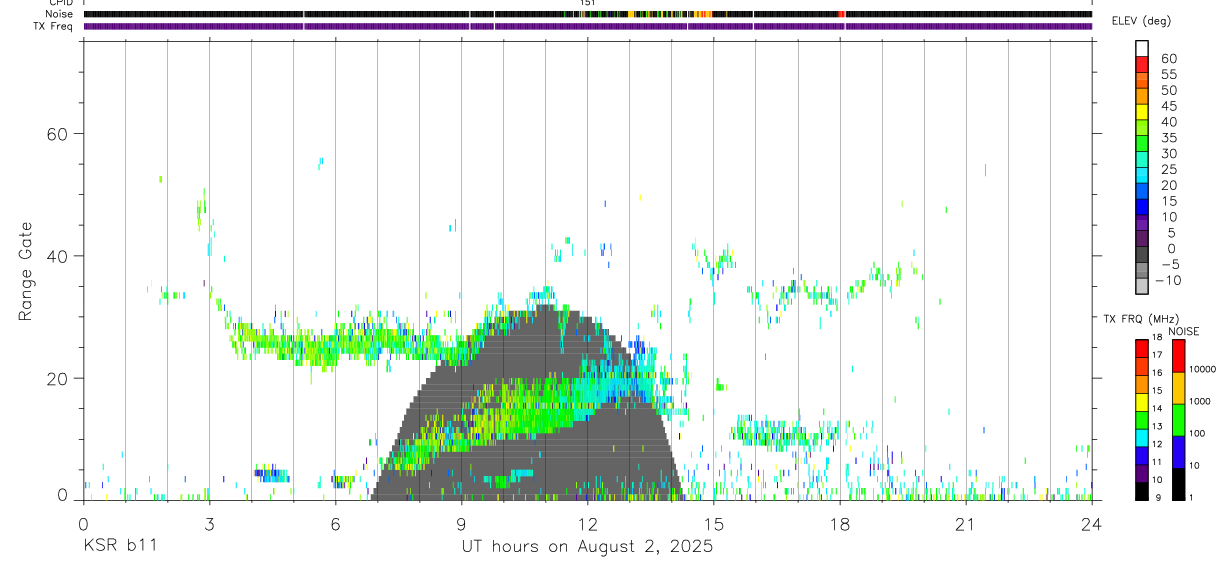Image resolution: width=1228 pixels, height=567 pixels.
Task: Click the blue segment of the NOISE bar
Action: (1179, 452)
